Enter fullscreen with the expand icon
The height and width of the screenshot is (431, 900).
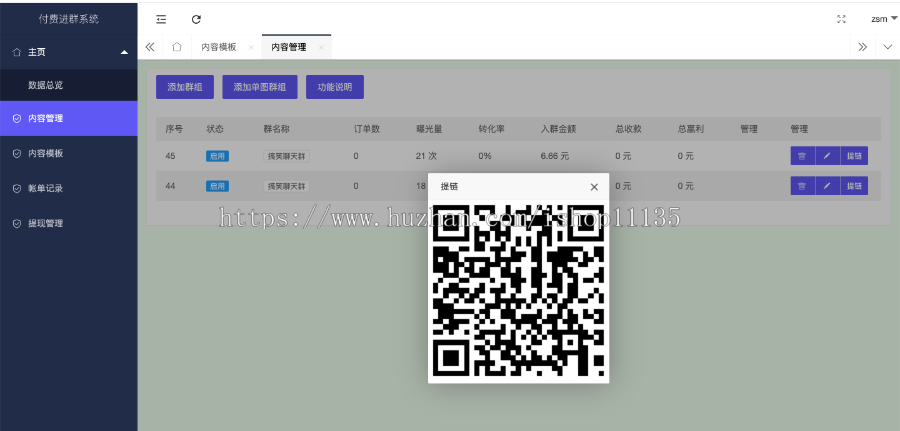[841, 19]
